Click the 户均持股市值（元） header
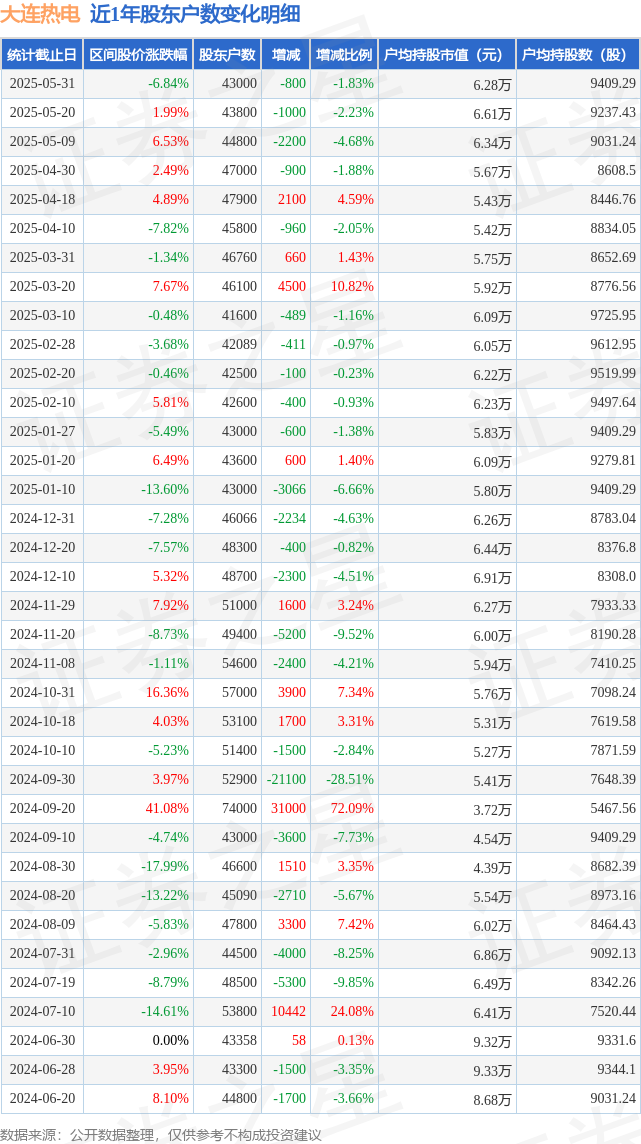Screen dimensions: 641x1144 point(448,55)
